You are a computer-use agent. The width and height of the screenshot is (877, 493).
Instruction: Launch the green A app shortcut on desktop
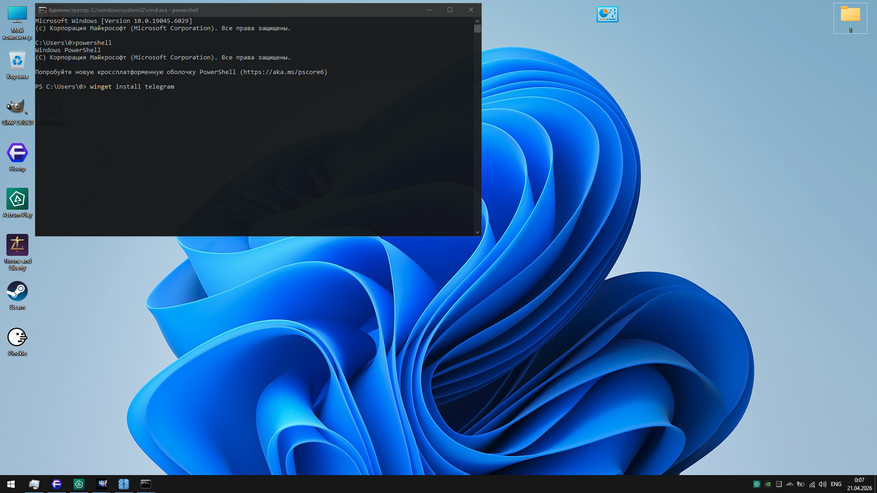click(17, 199)
